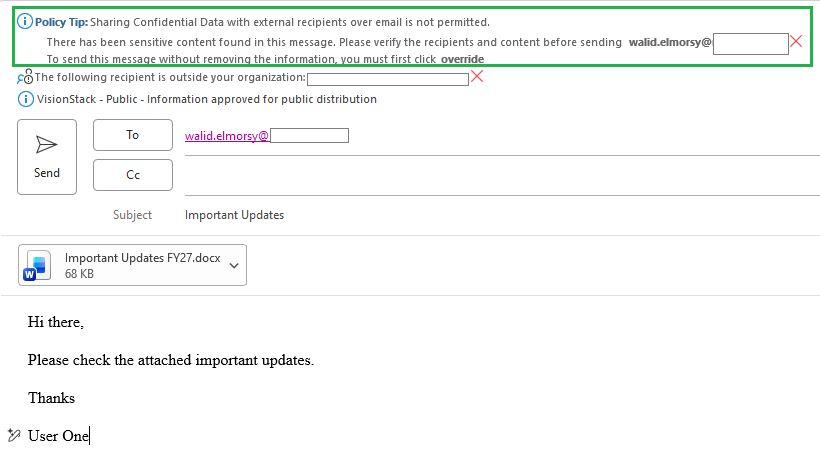
Task: Open Important Updates FY27.docx attachment
Action: tap(142, 258)
